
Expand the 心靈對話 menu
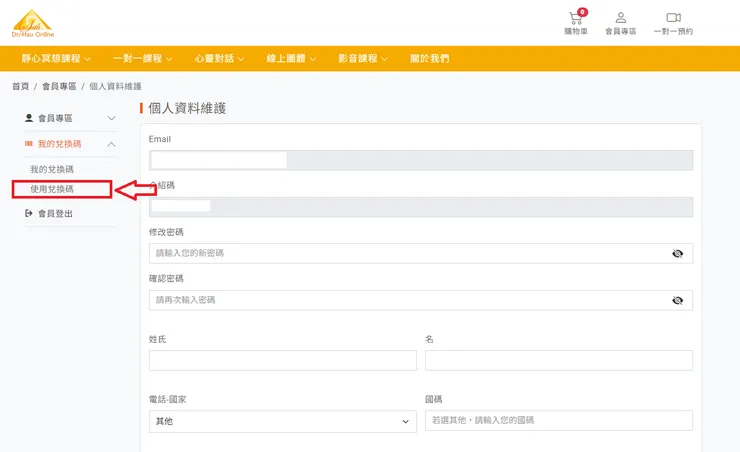click(x=219, y=59)
